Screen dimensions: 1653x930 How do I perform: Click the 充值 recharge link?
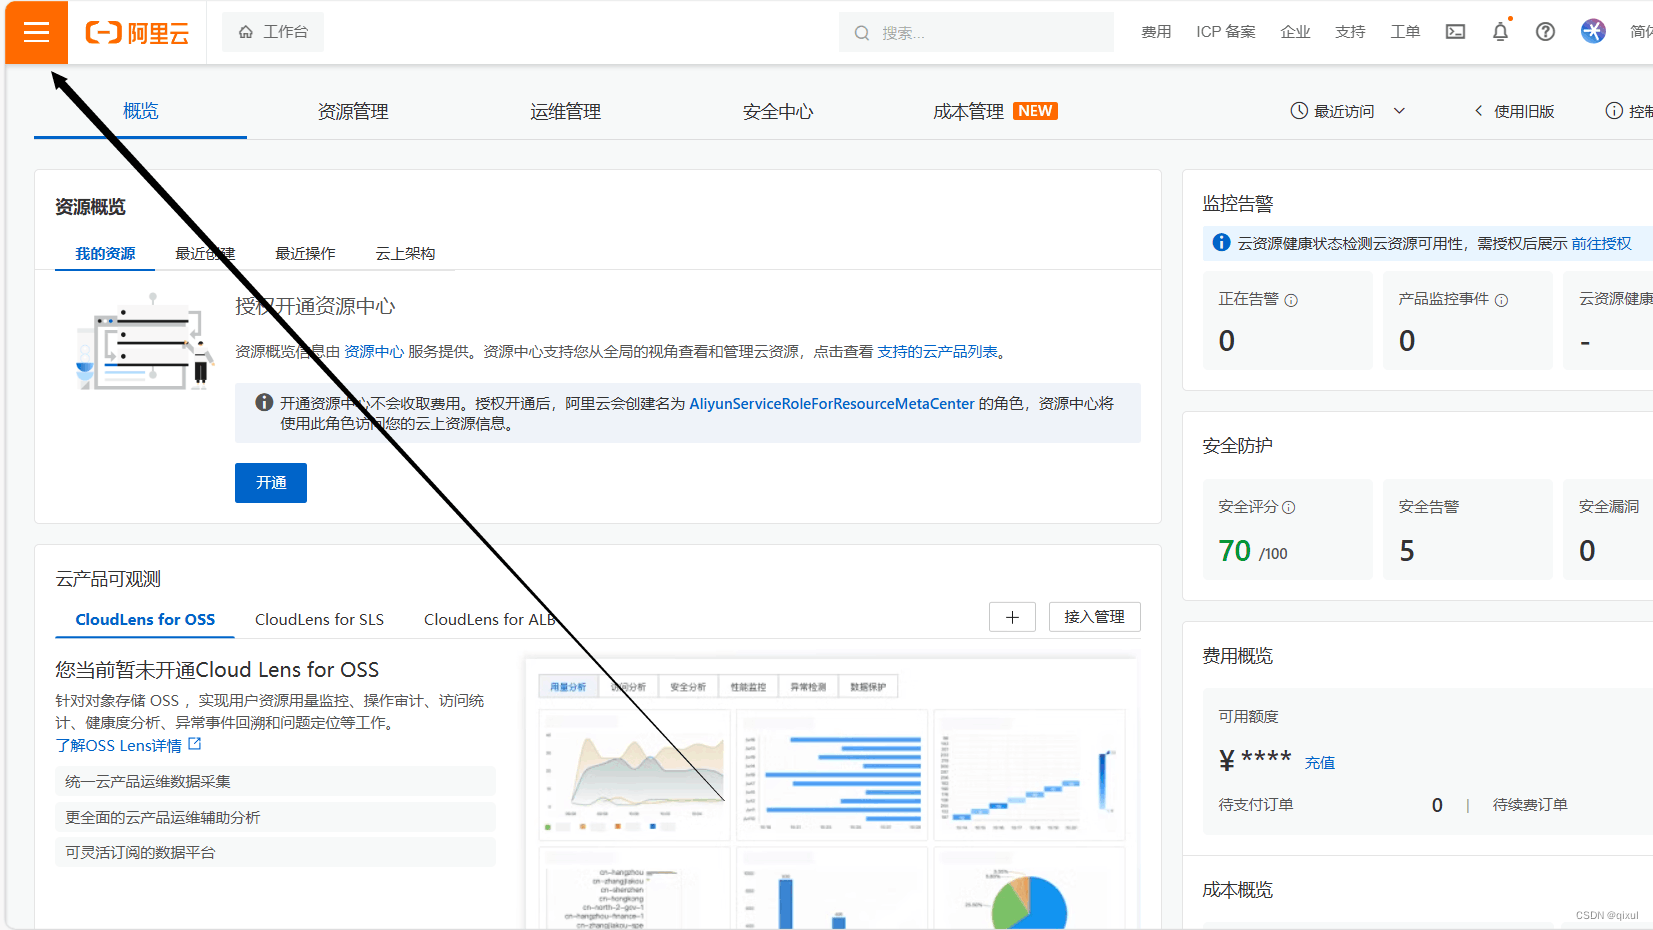pos(1319,763)
